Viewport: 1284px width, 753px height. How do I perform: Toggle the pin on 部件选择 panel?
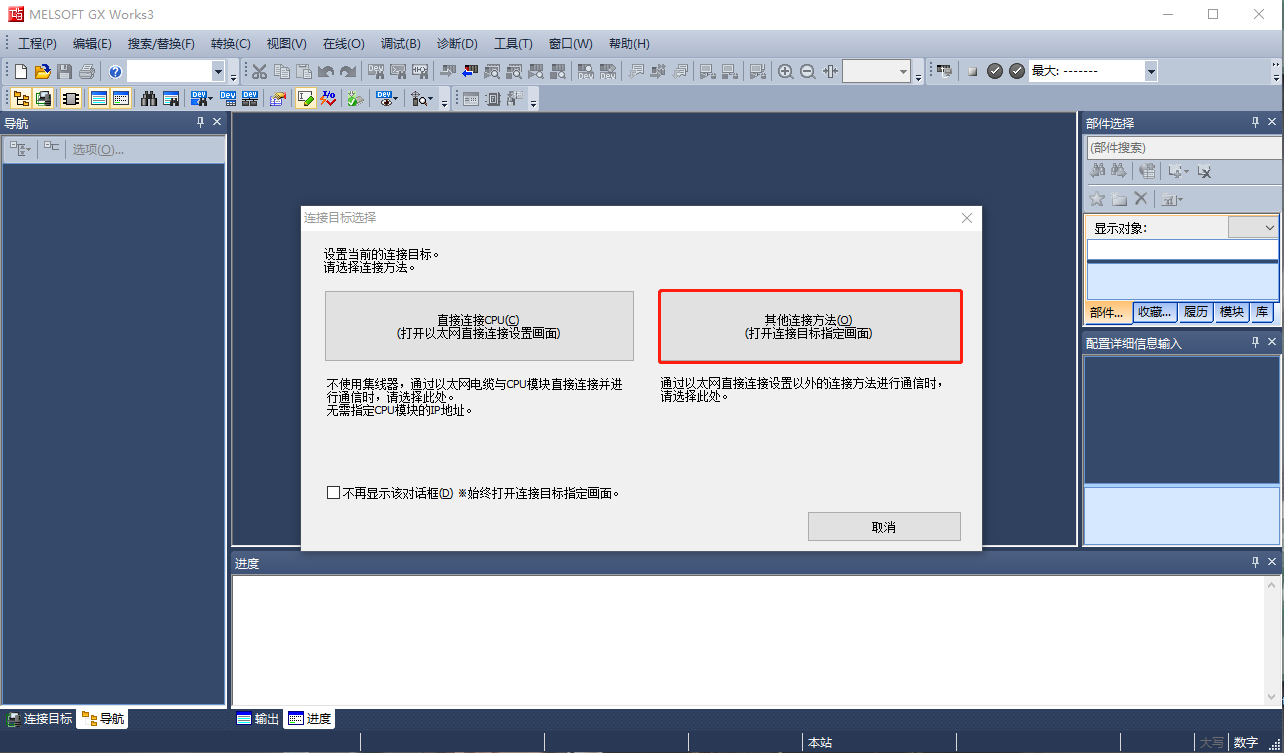[x=1256, y=123]
